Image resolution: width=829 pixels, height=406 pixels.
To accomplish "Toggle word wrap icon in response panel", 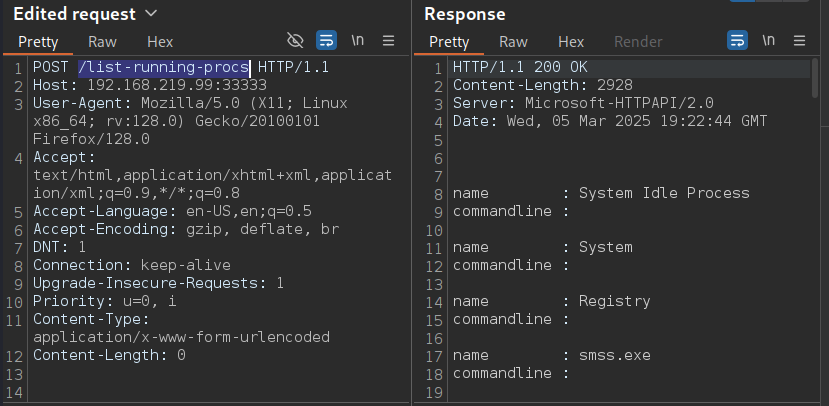I will (x=737, y=41).
